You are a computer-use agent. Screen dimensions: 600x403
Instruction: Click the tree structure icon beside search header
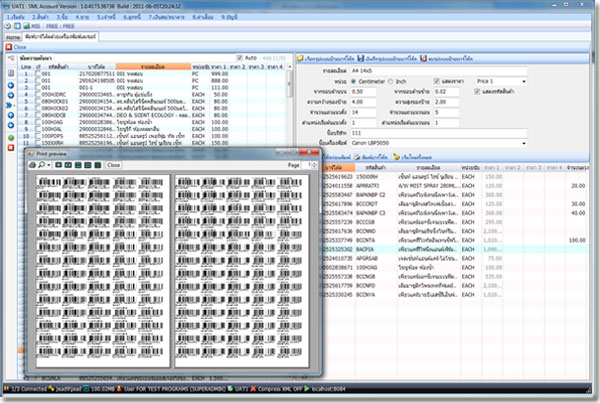coord(11,58)
